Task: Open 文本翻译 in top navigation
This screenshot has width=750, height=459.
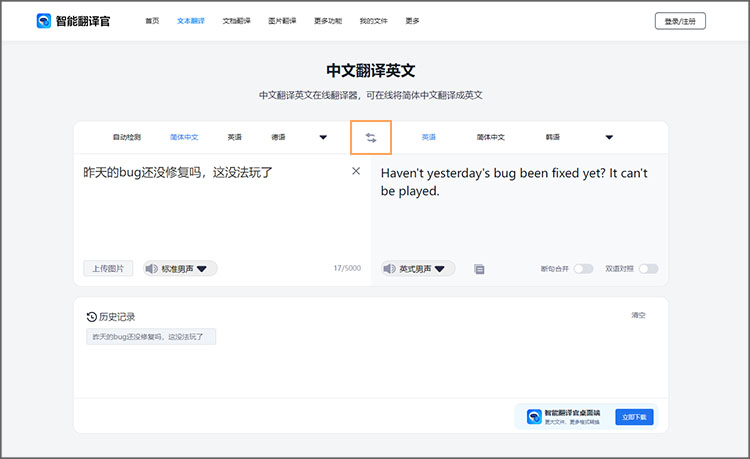Action: point(191,21)
